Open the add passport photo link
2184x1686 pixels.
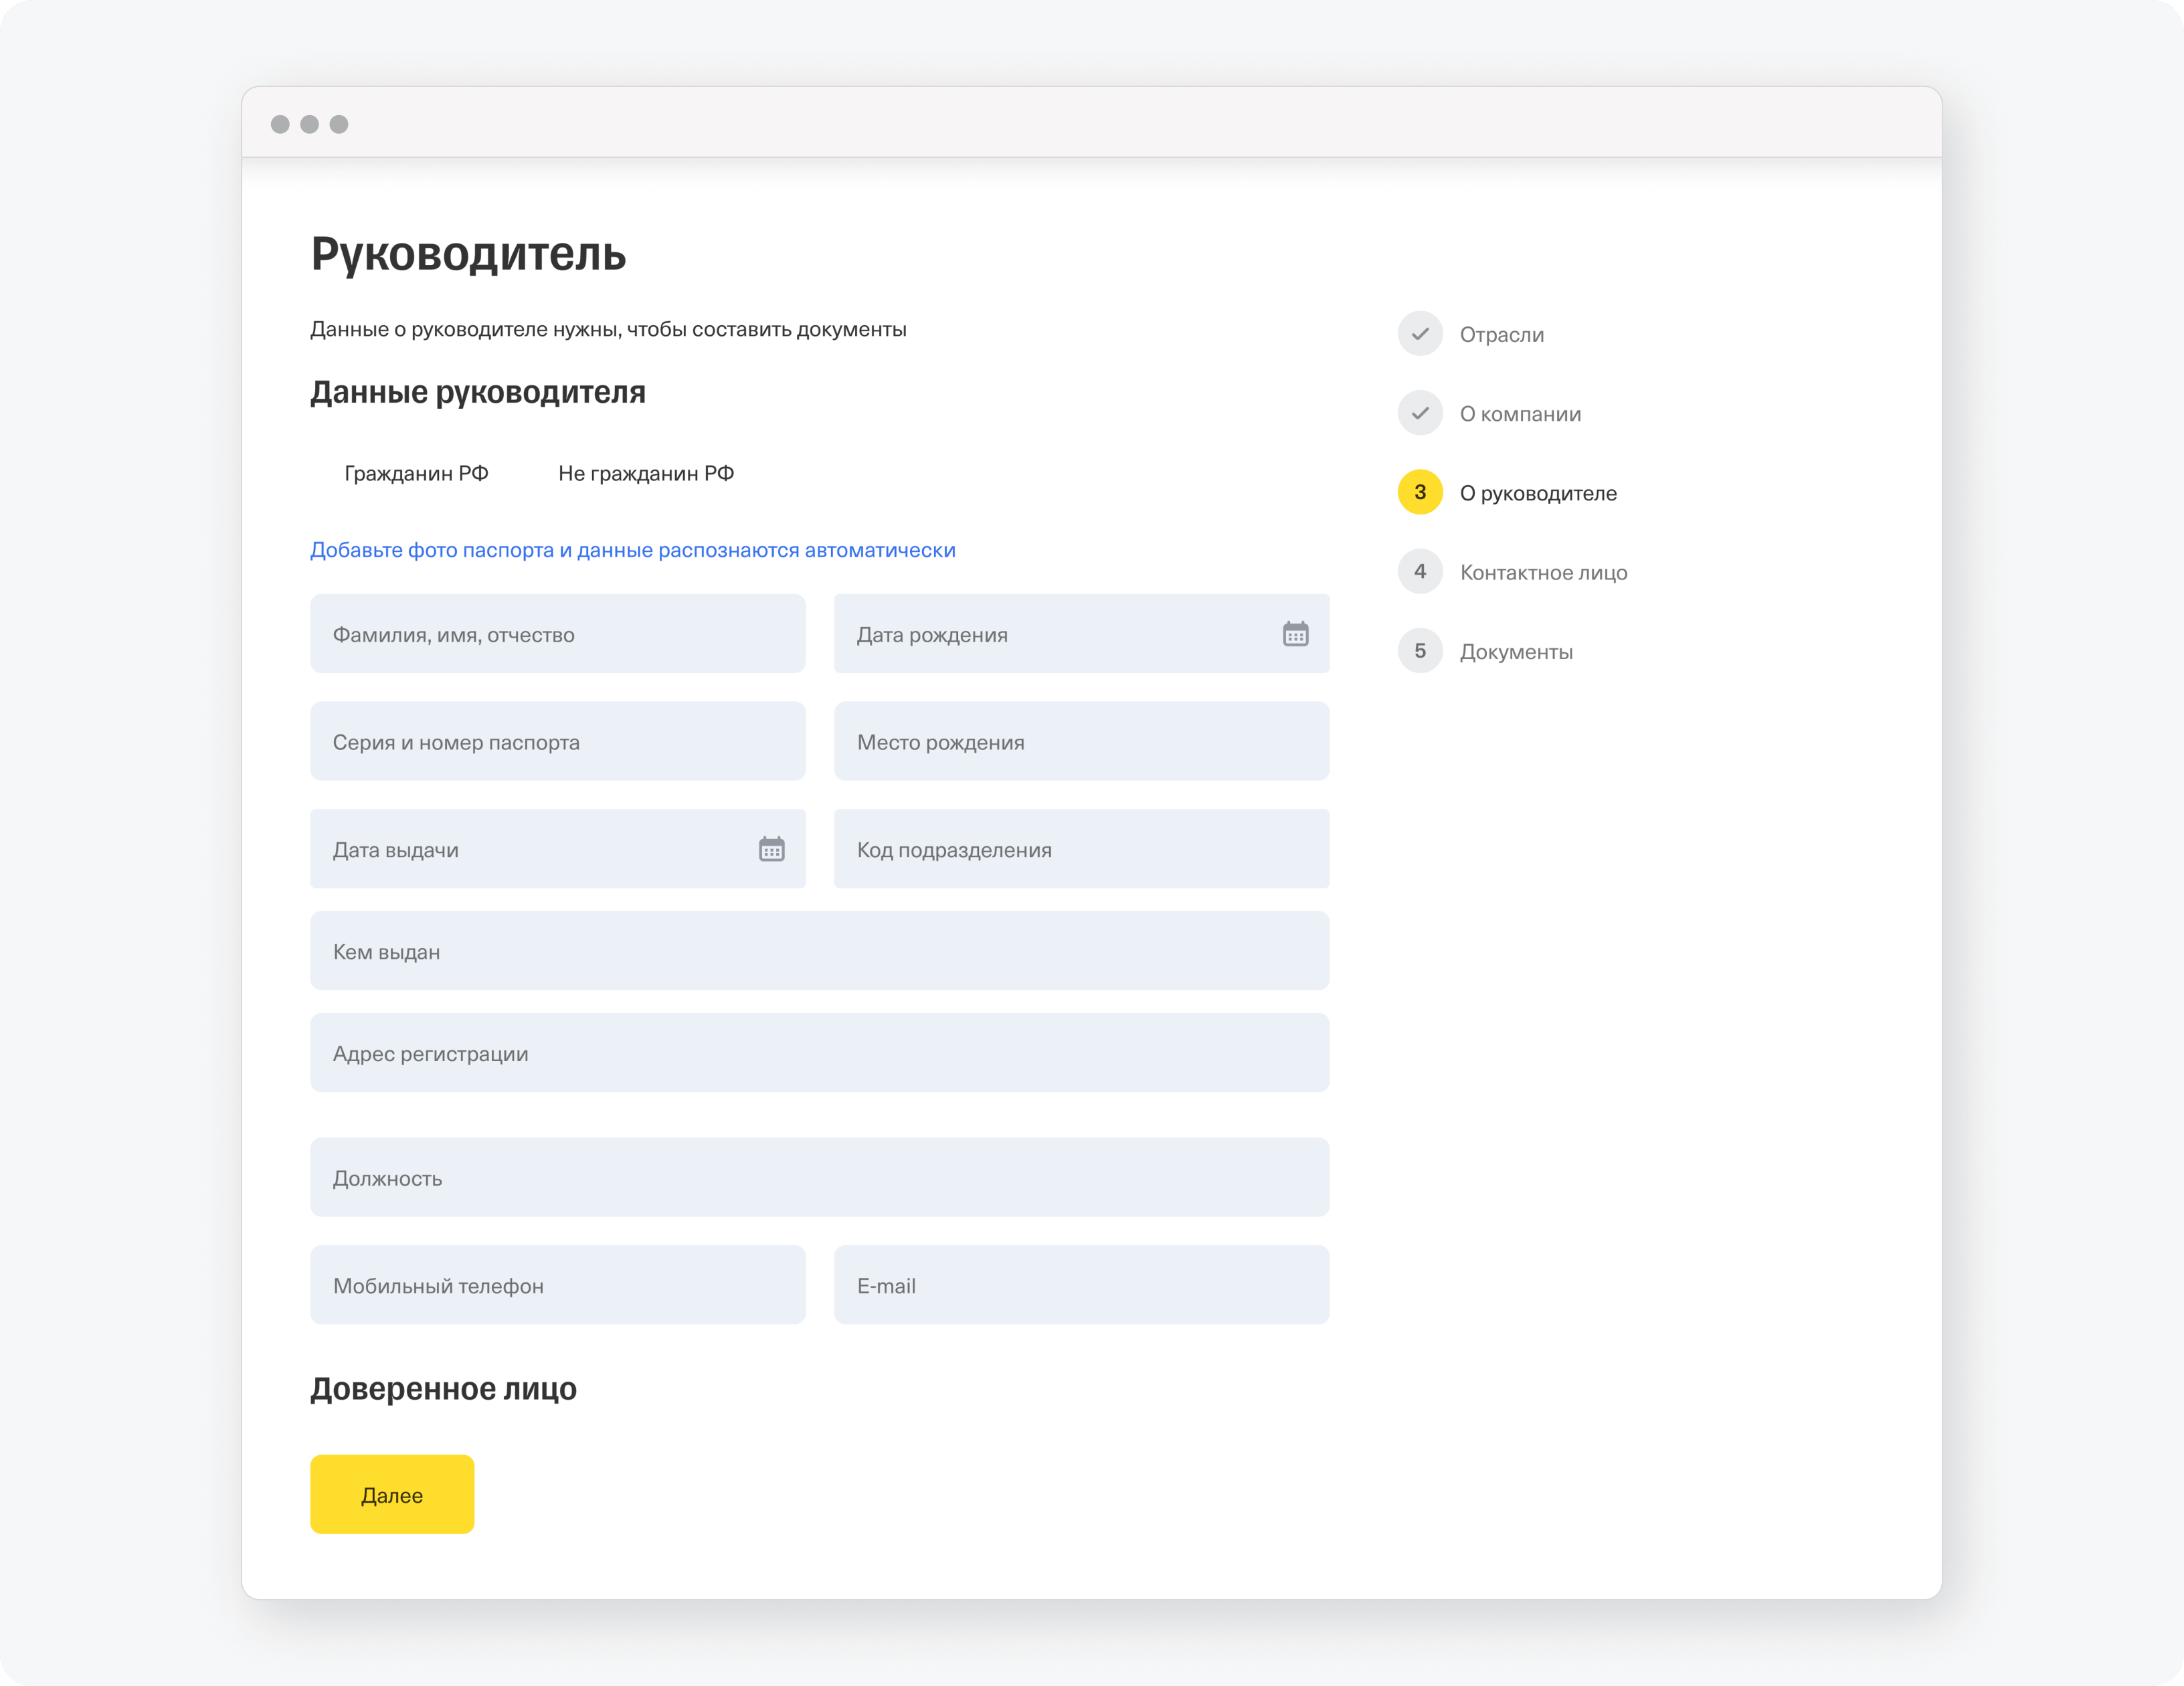[x=633, y=550]
